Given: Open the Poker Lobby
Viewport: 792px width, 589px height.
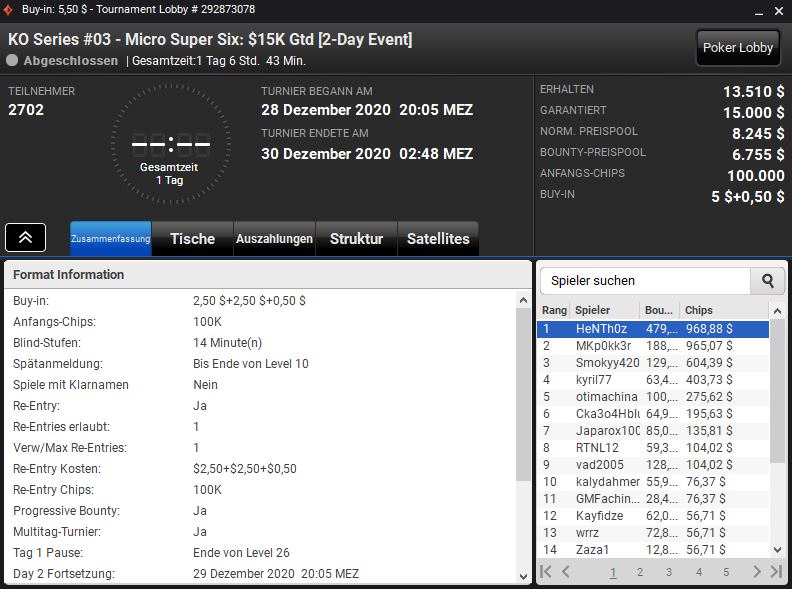Looking at the screenshot, I should pyautogui.click(x=738, y=48).
